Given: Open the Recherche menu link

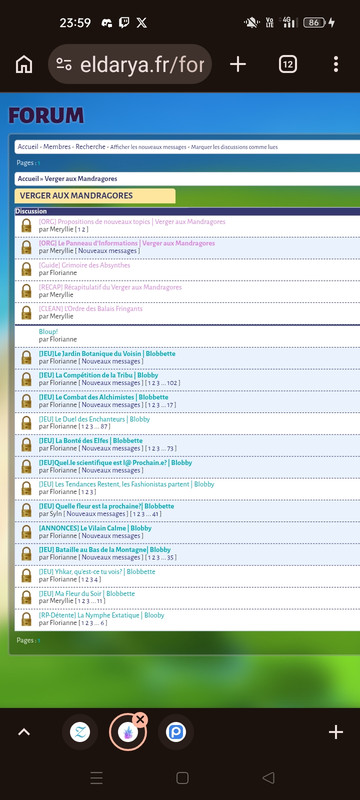Looking at the screenshot, I should click(91, 146).
